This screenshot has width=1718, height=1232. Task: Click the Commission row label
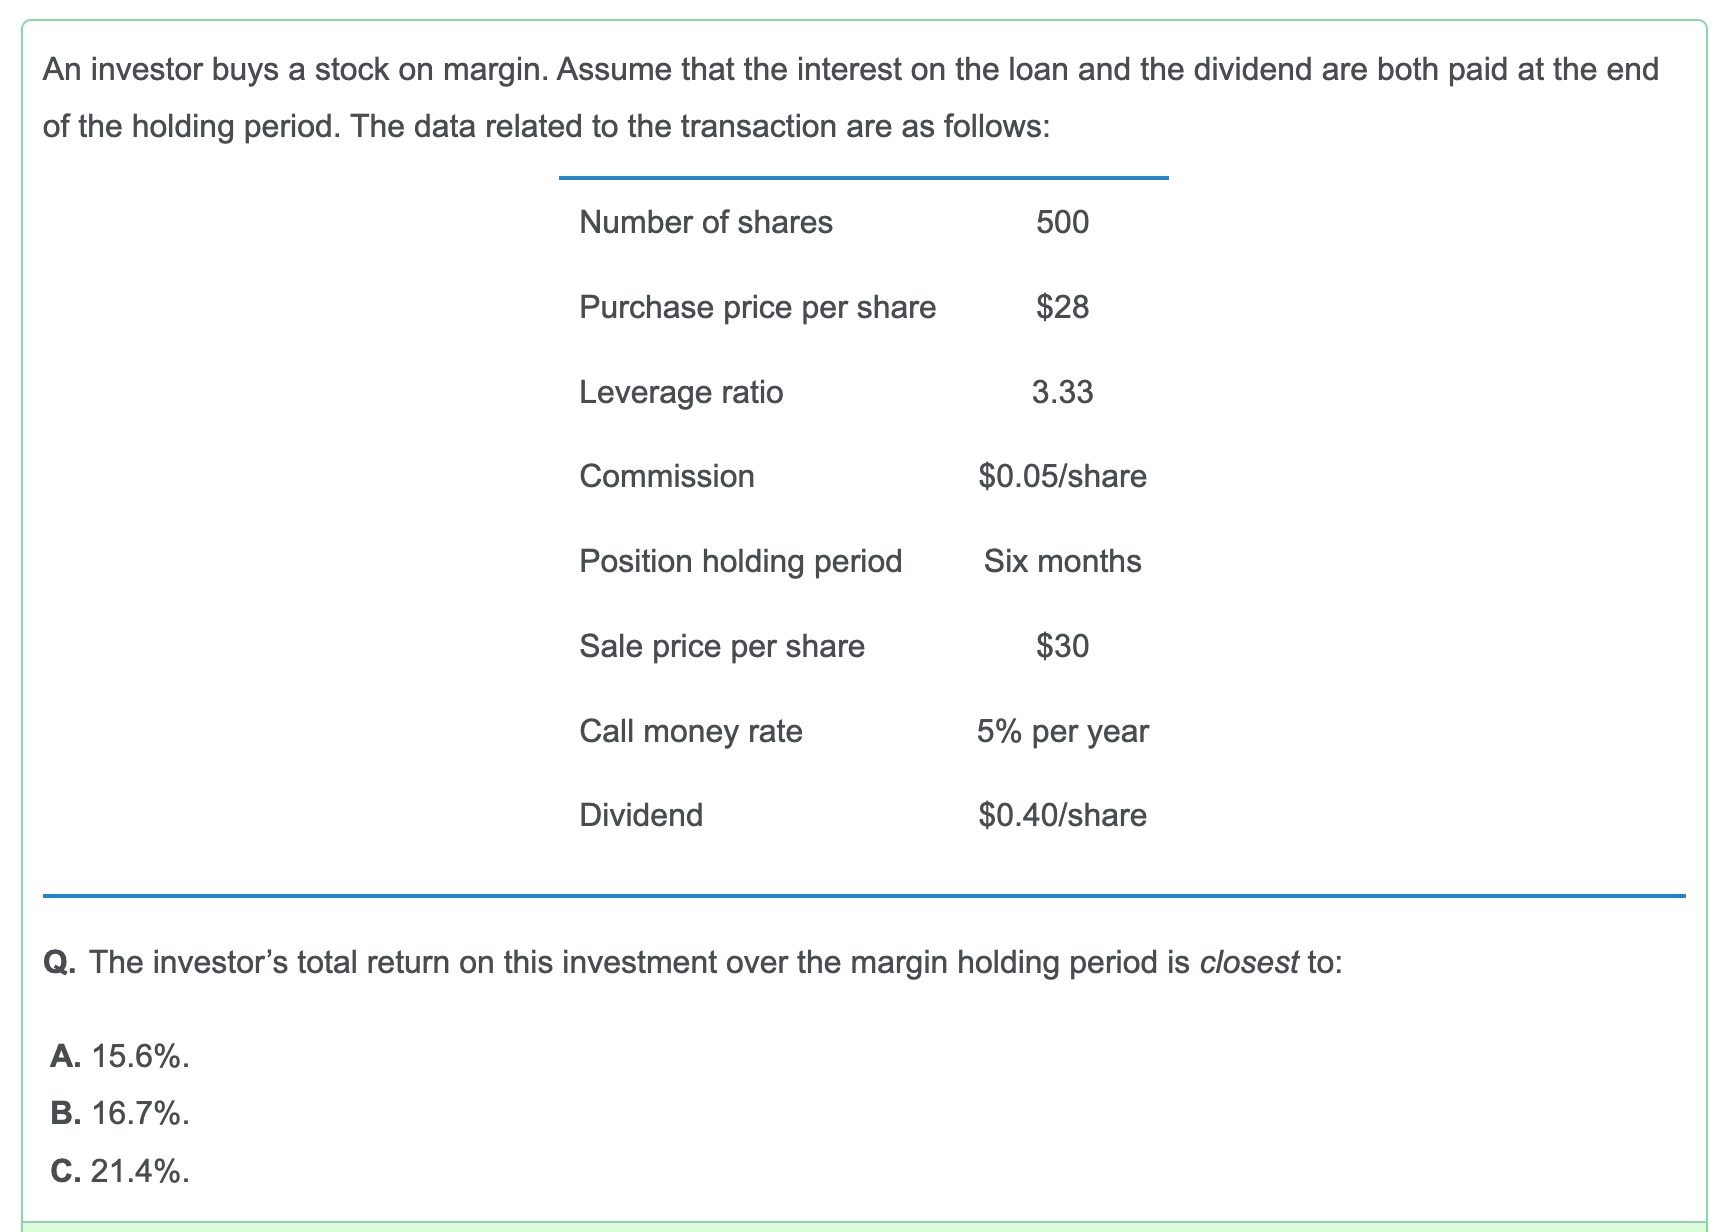(667, 475)
